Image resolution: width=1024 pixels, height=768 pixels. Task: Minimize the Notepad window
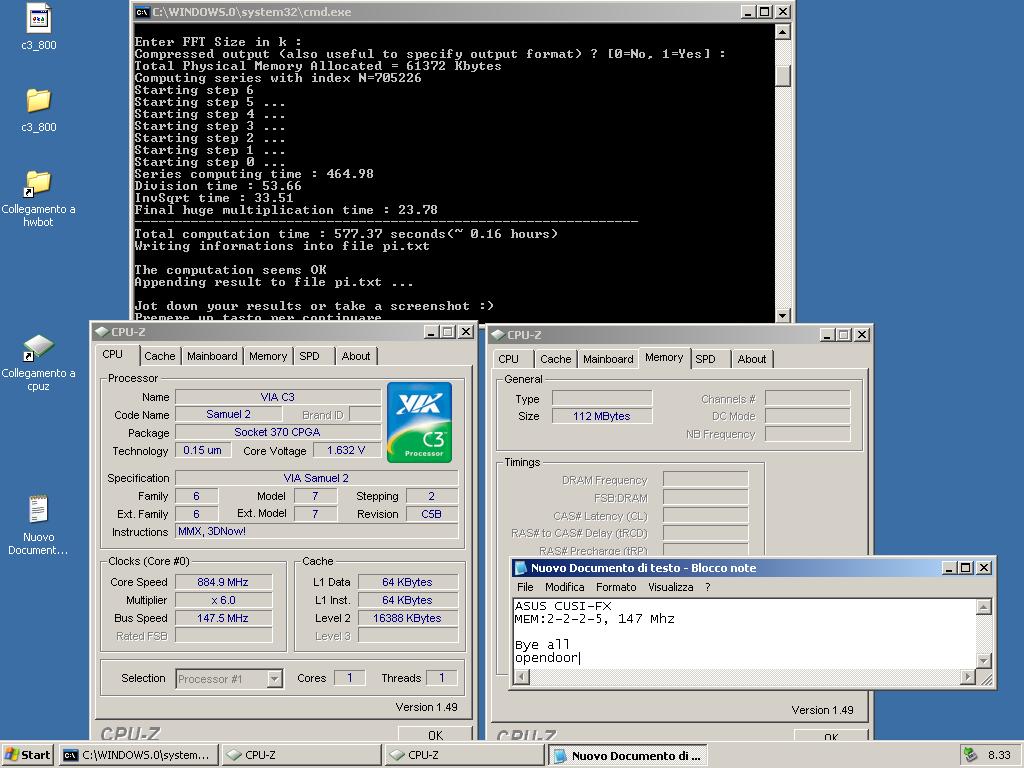(x=949, y=568)
